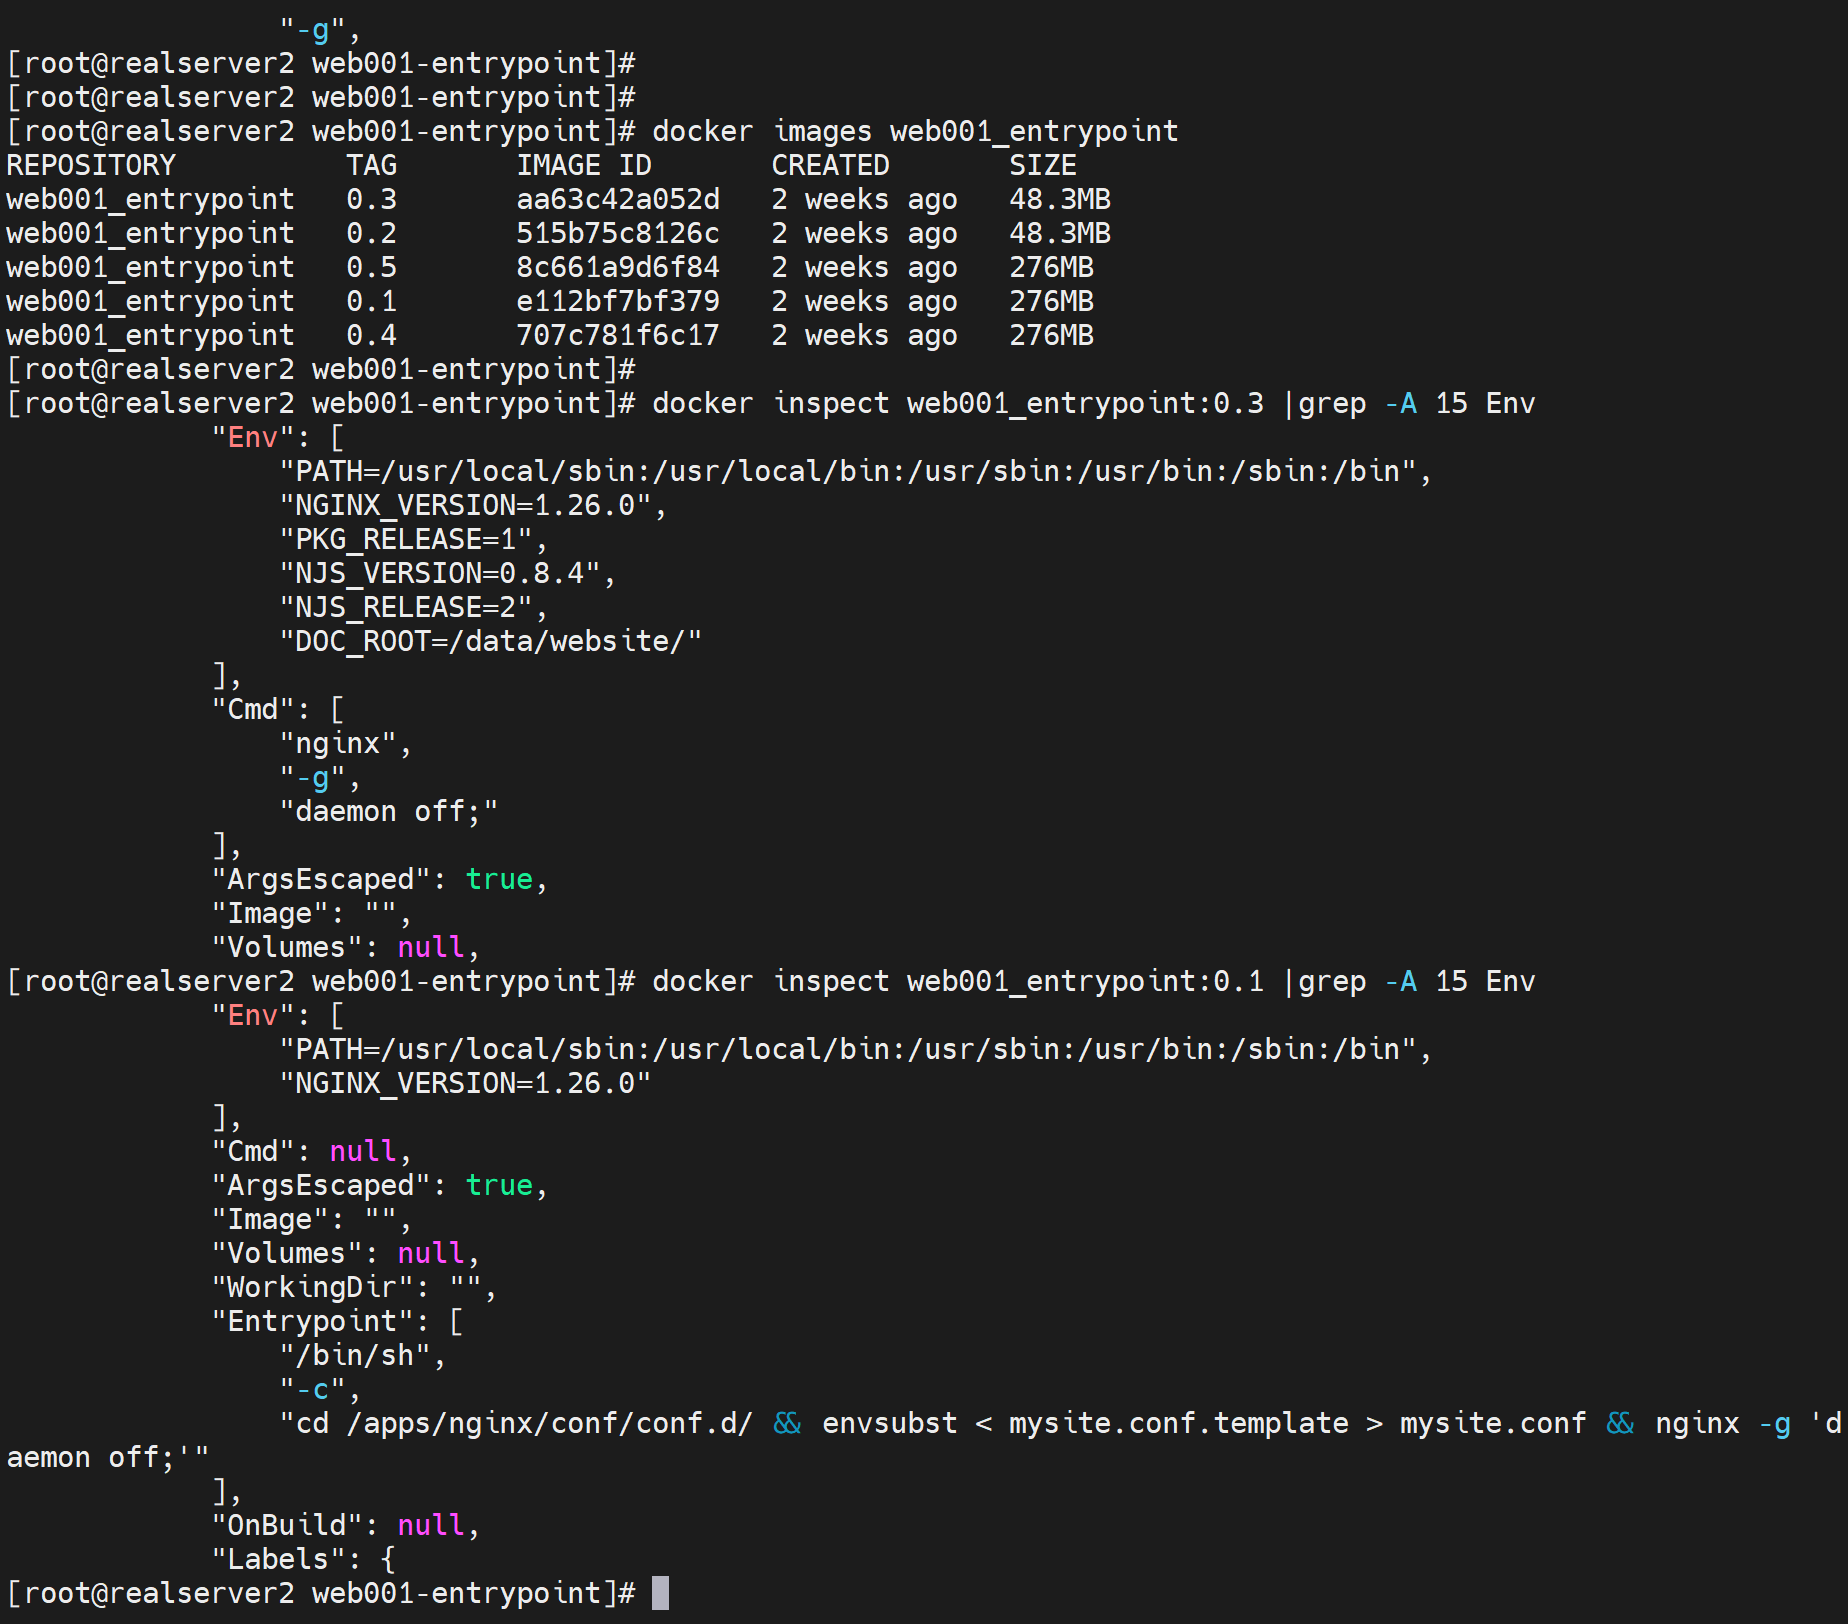Click the 48.3MB size for tag 0.3
Screen dimensions: 1848x1624
coord(1059,199)
